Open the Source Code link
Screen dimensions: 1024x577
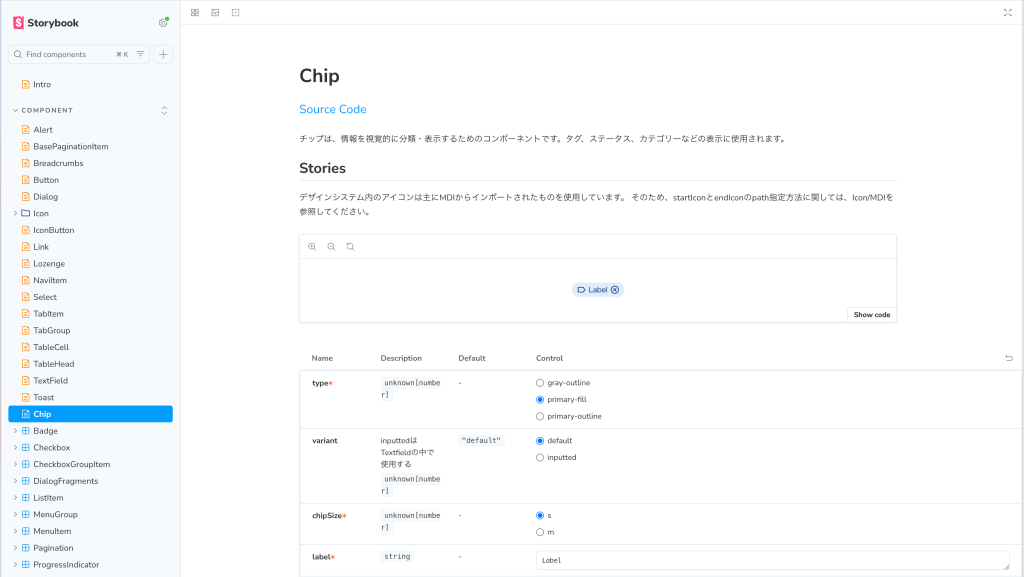[x=332, y=108]
